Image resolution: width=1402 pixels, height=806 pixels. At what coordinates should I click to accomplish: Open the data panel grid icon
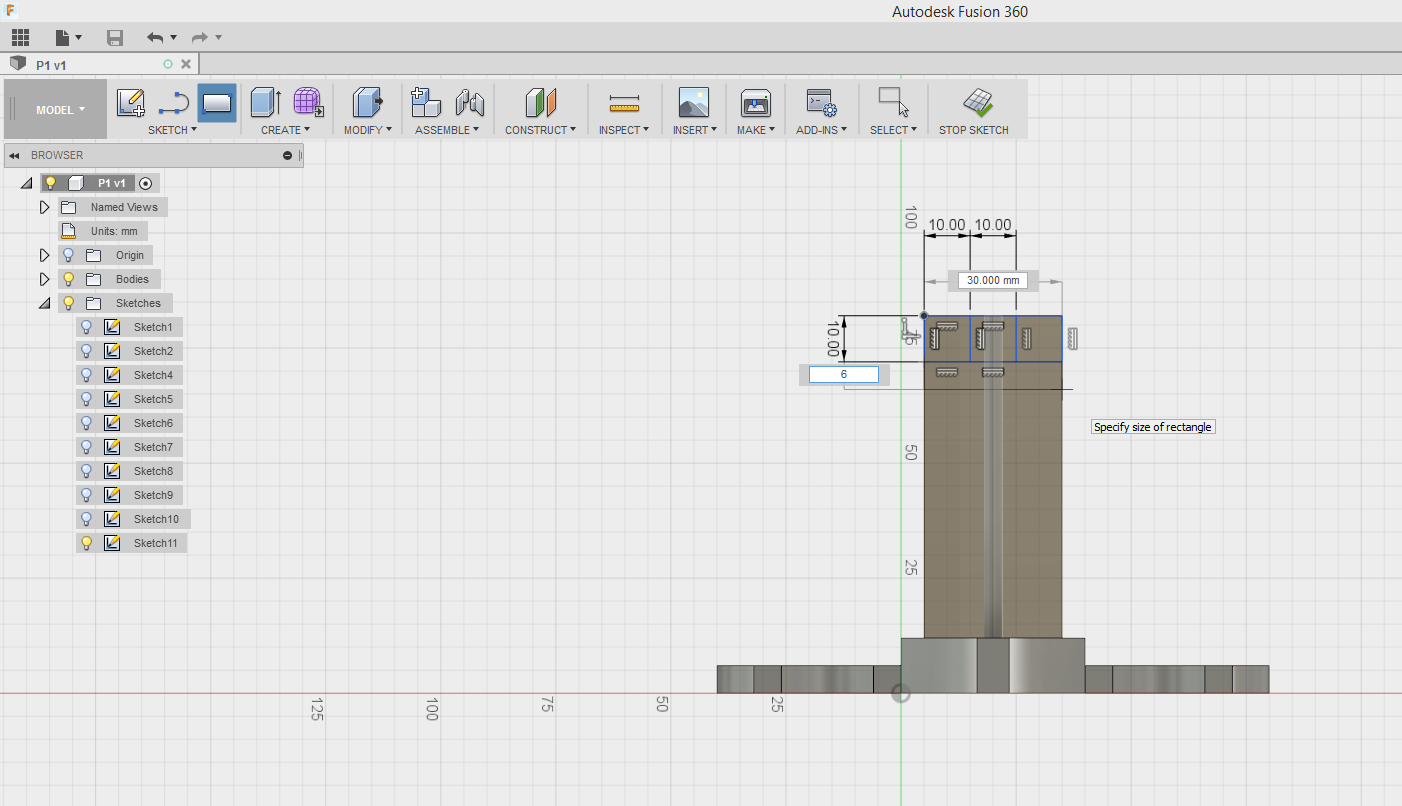point(21,38)
